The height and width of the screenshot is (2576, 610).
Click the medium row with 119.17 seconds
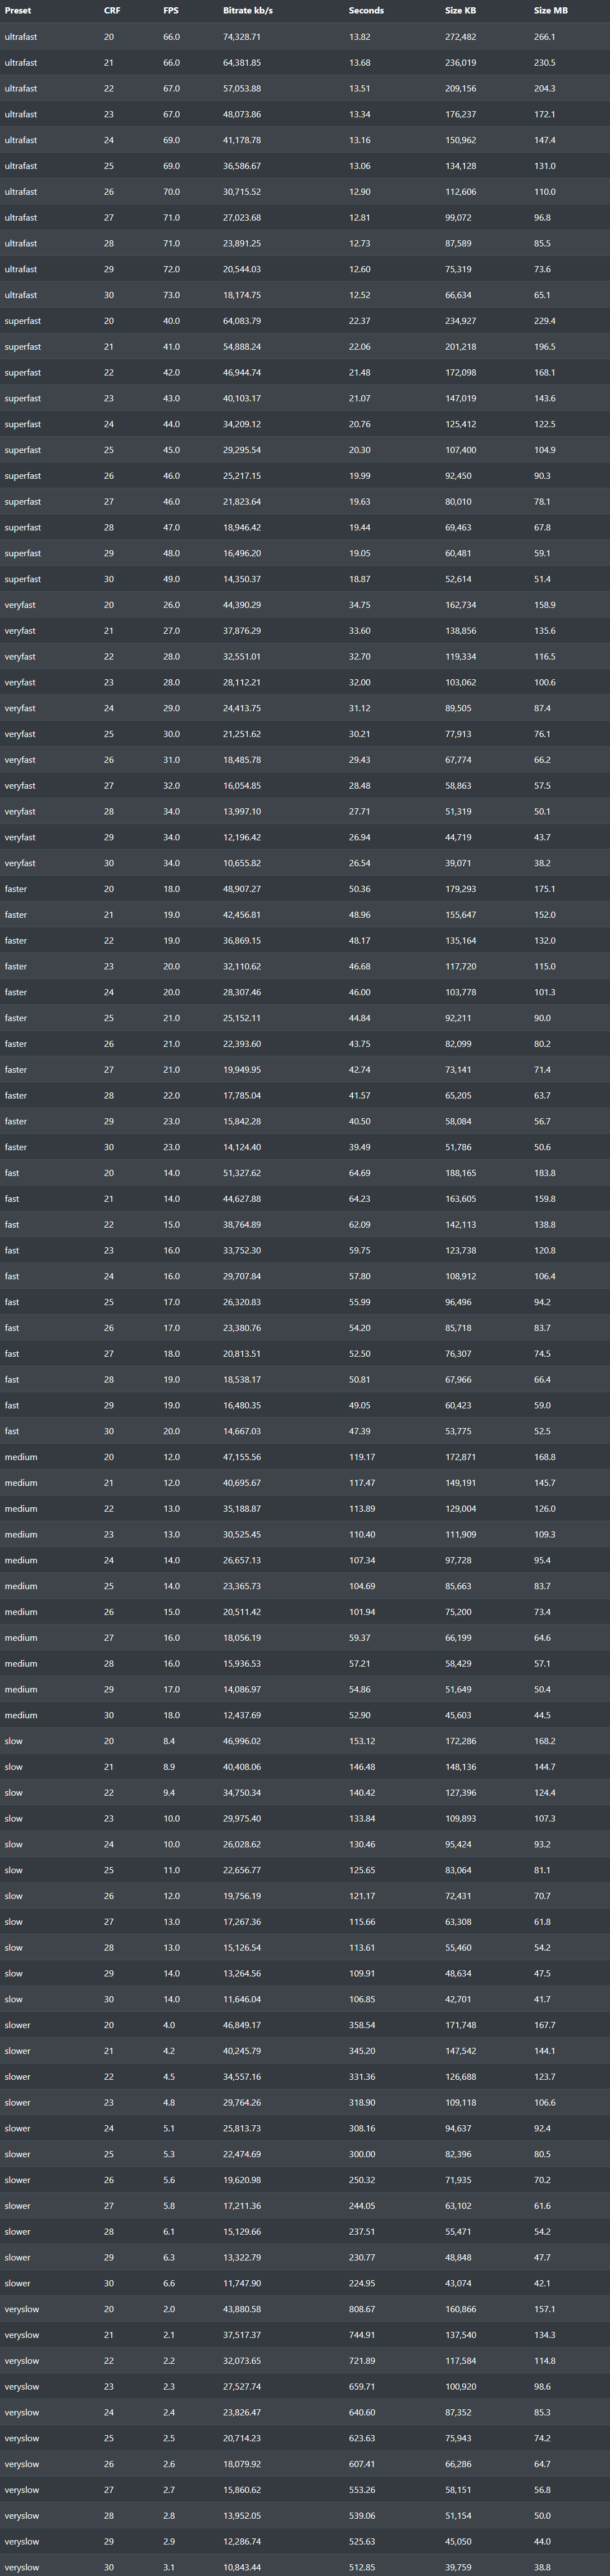click(305, 1457)
